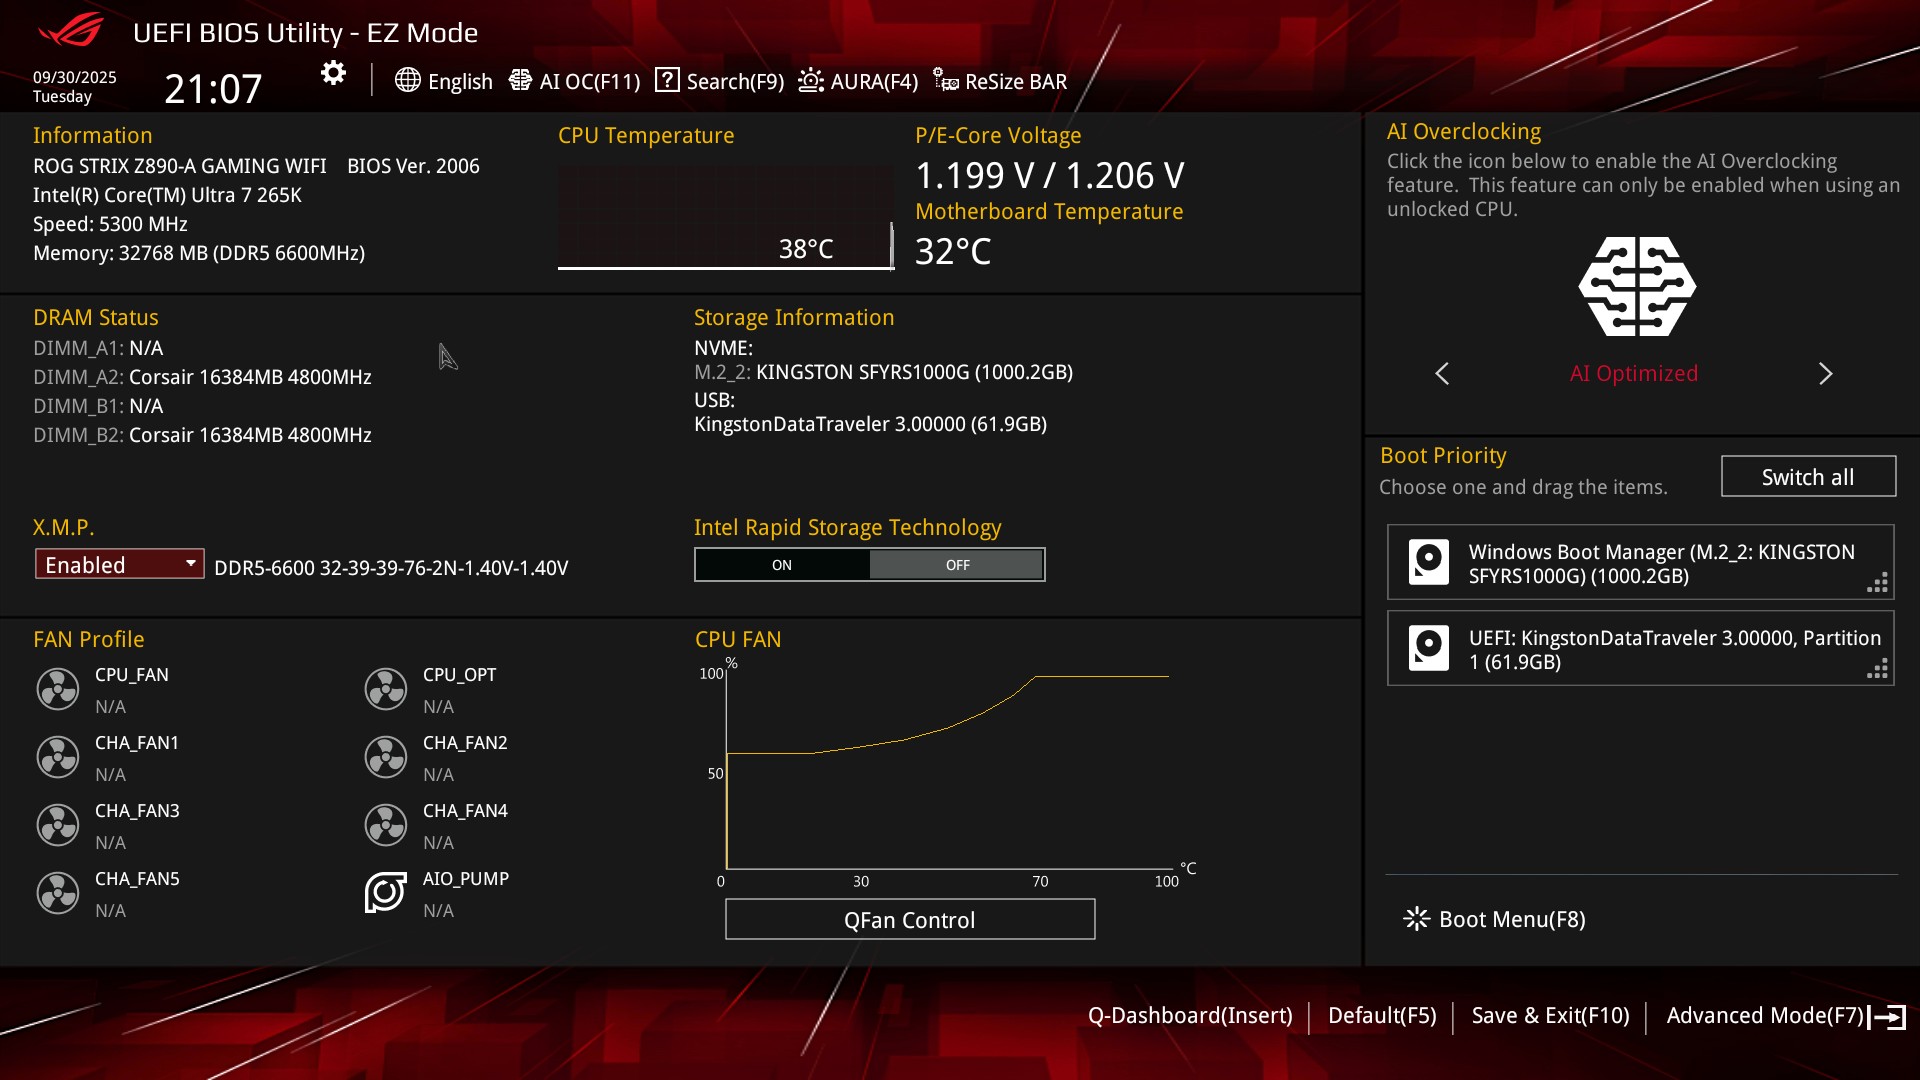Screen dimensions: 1920x1080
Task: Click the globe language icon
Action: pos(407,80)
